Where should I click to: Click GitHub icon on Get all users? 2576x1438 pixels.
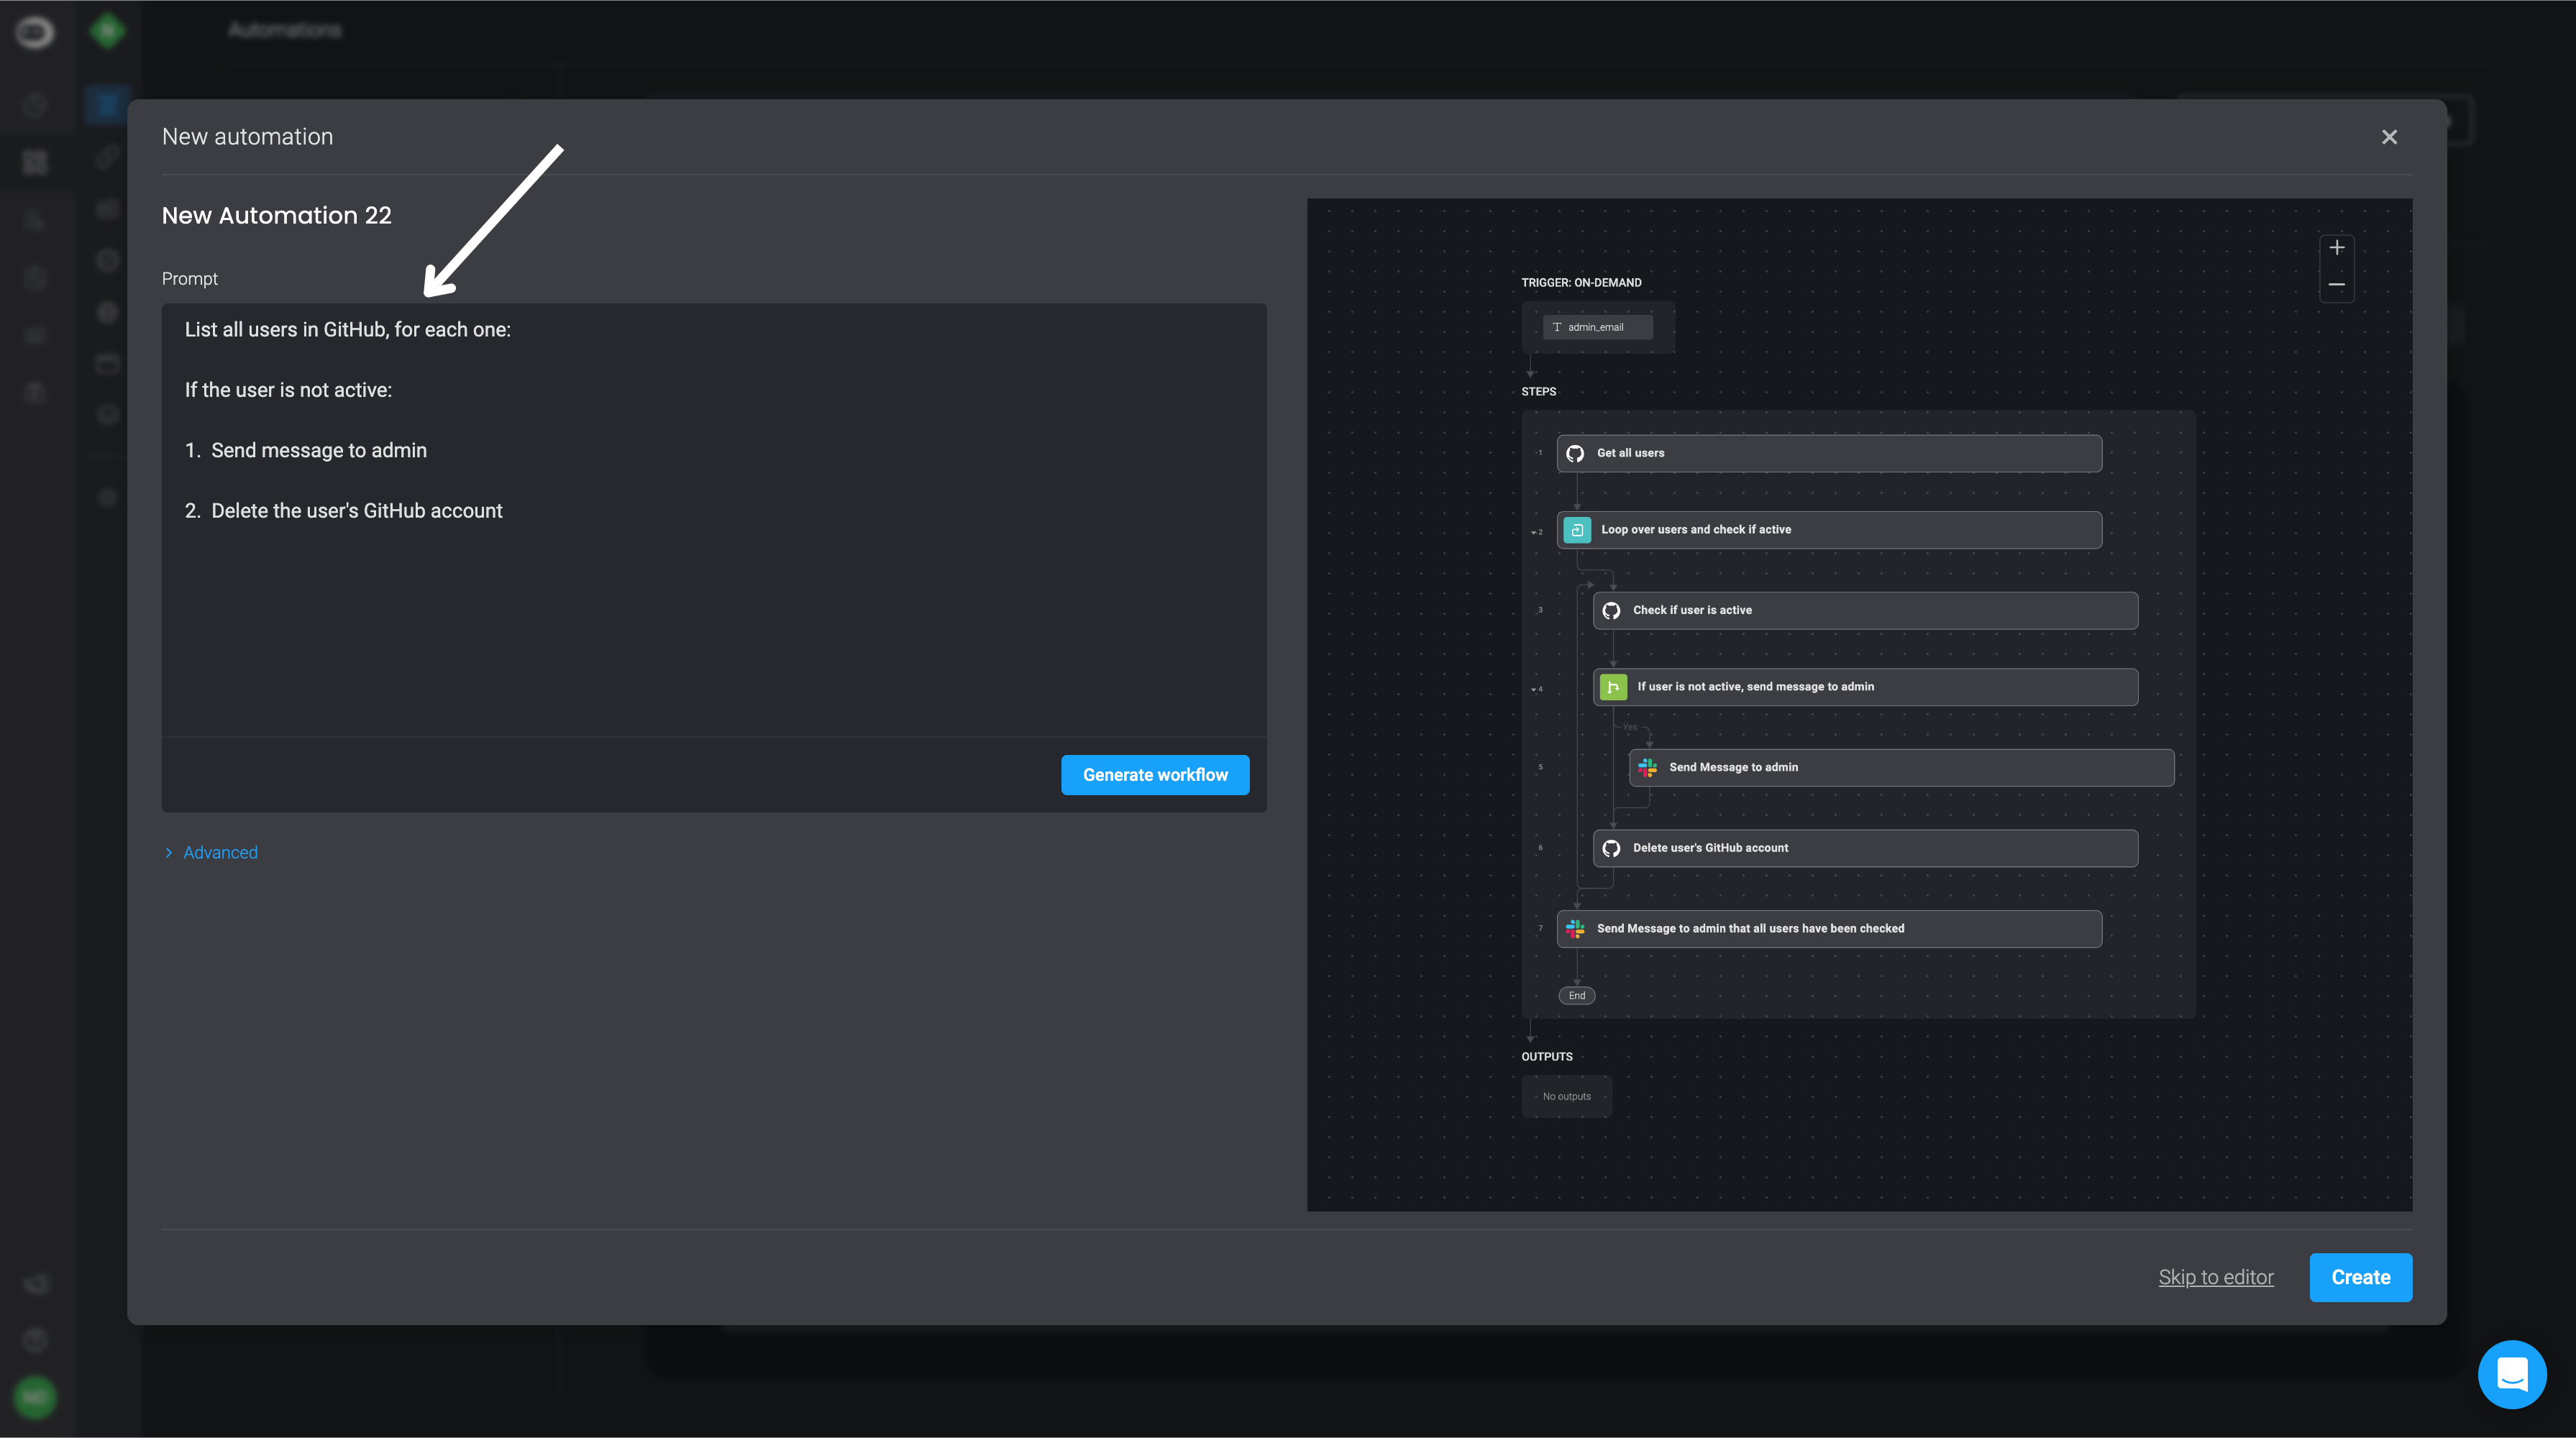pos(1575,453)
